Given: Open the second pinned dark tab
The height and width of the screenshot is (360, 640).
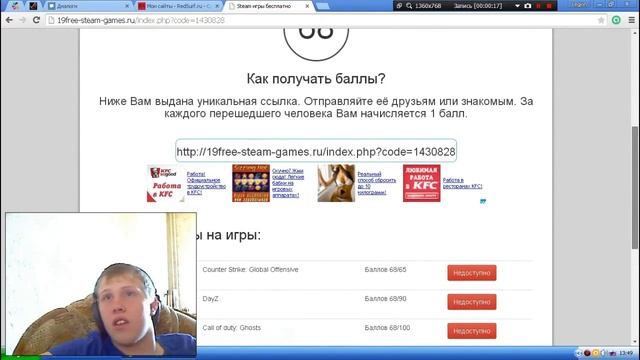Looking at the screenshot, I should (x=33, y=6).
